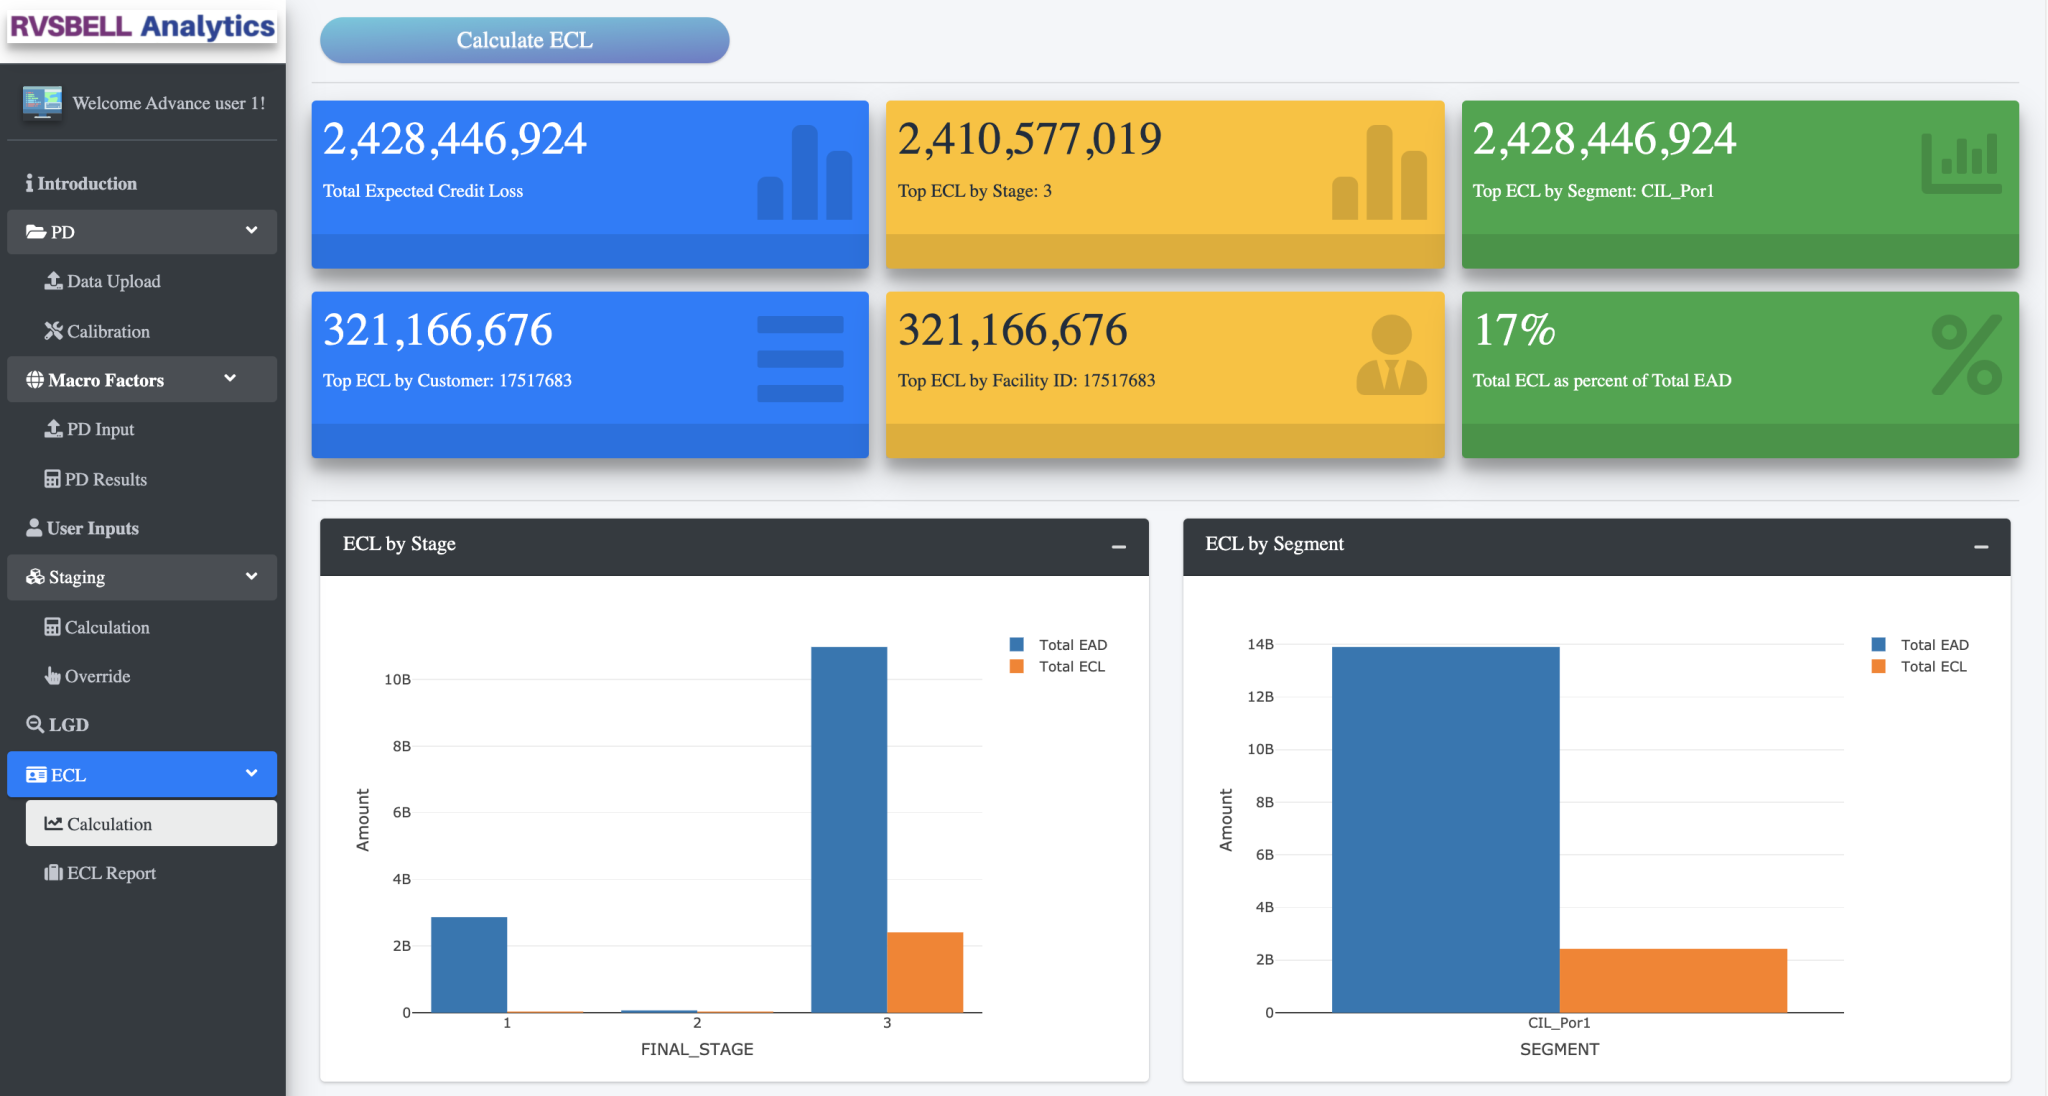Click the monitor avatar icon beside Welcome text
This screenshot has width=2048, height=1096.
pos(42,102)
